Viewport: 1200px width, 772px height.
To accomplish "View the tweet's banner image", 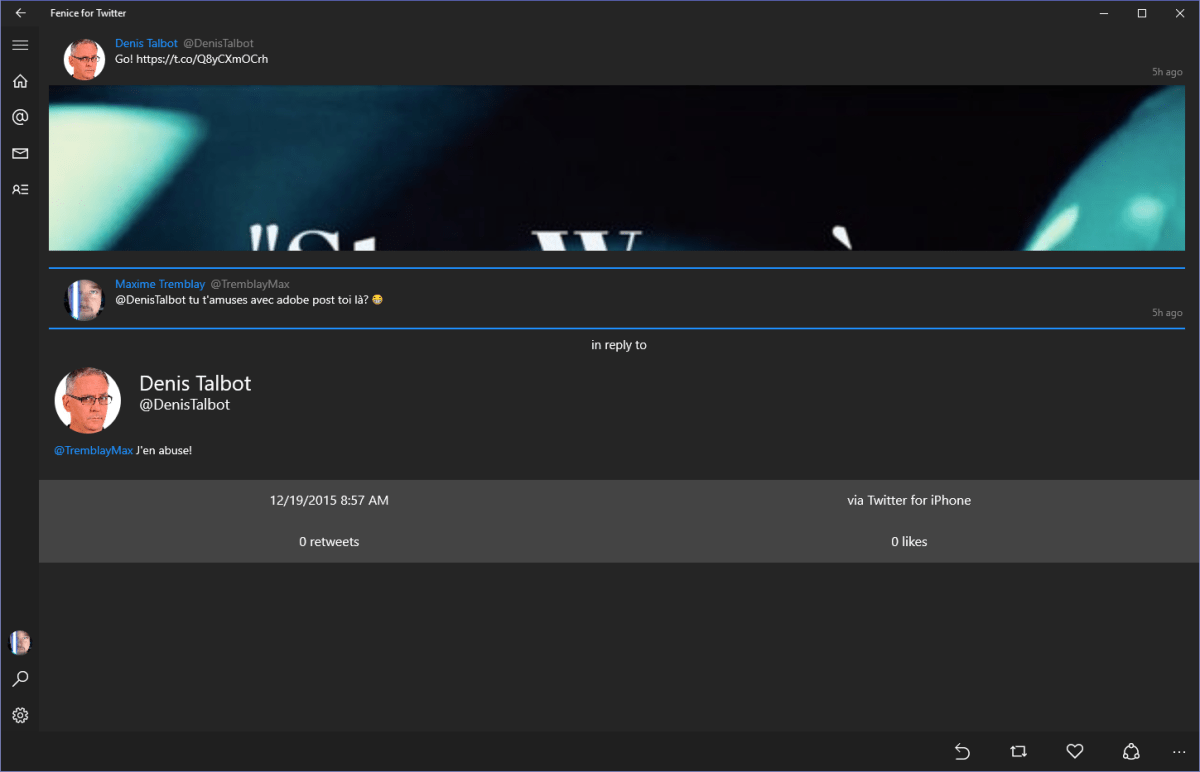I will click(x=616, y=167).
